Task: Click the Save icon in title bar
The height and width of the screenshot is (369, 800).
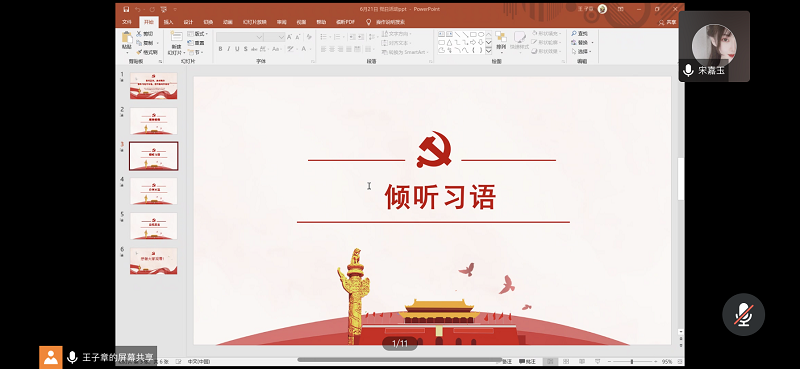Action: (x=126, y=9)
